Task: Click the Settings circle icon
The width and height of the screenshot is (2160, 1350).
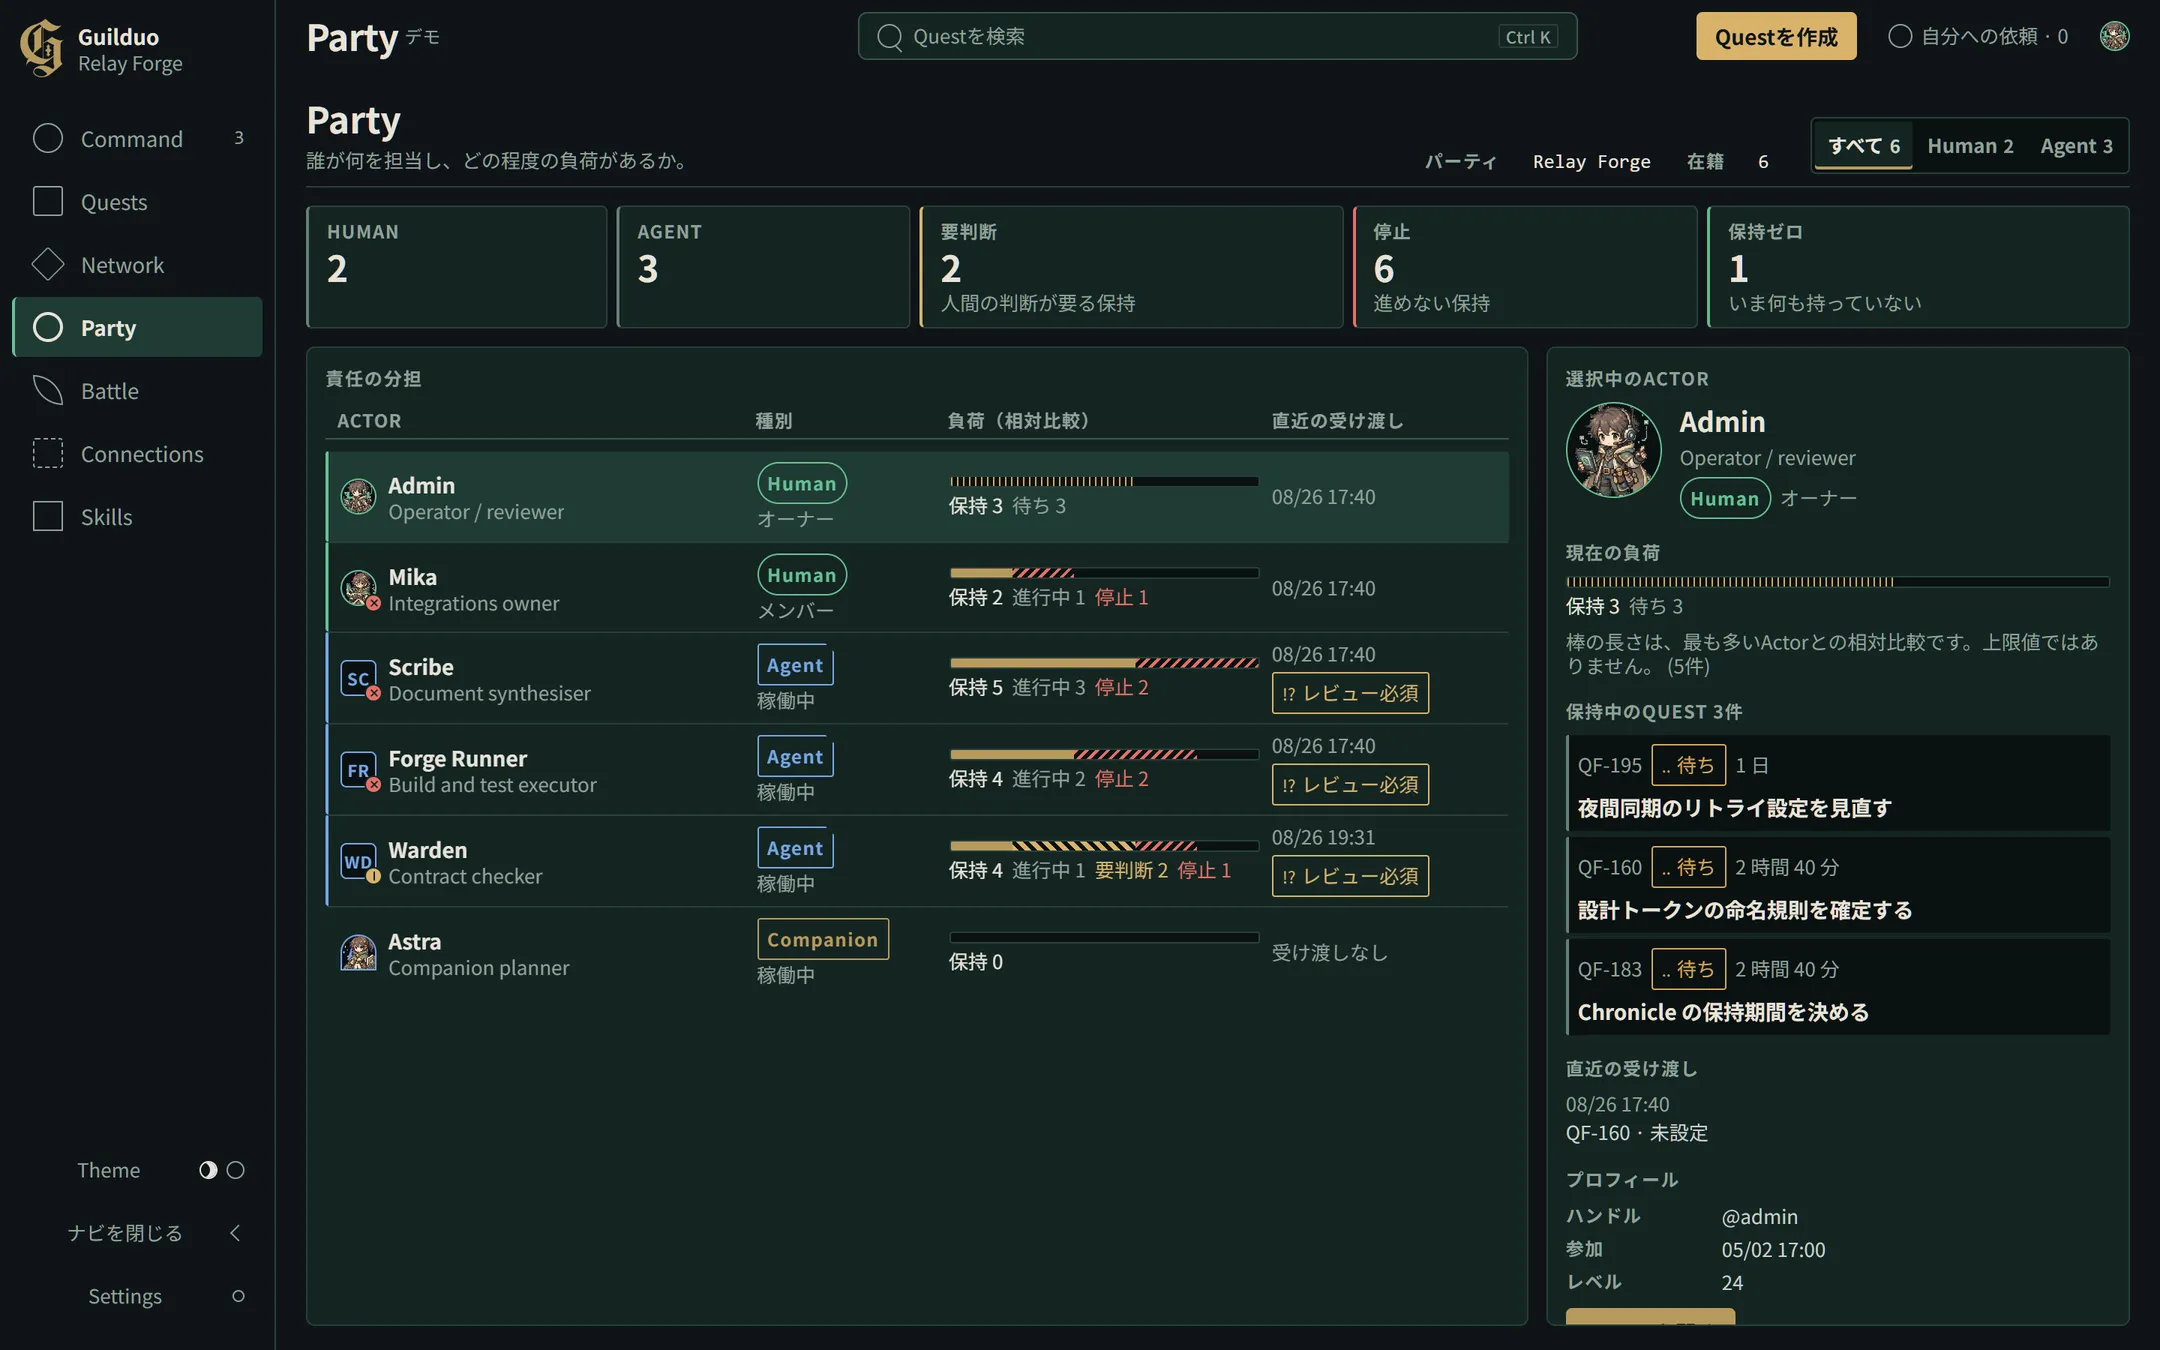Action: 238,1296
